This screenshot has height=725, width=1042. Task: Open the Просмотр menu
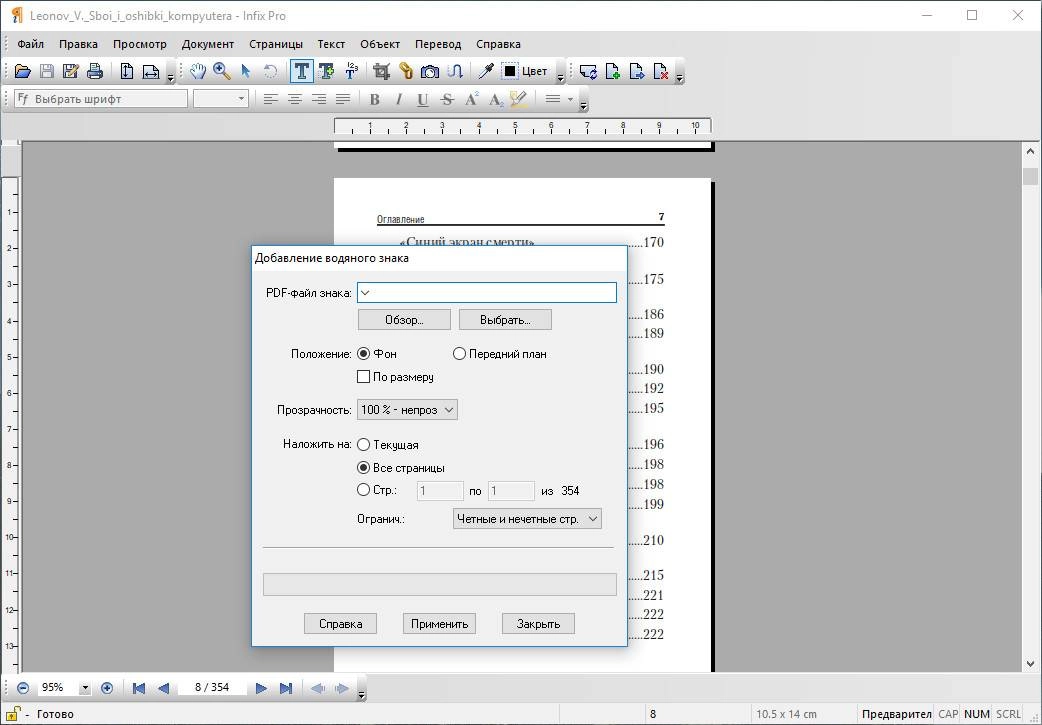[x=140, y=44]
